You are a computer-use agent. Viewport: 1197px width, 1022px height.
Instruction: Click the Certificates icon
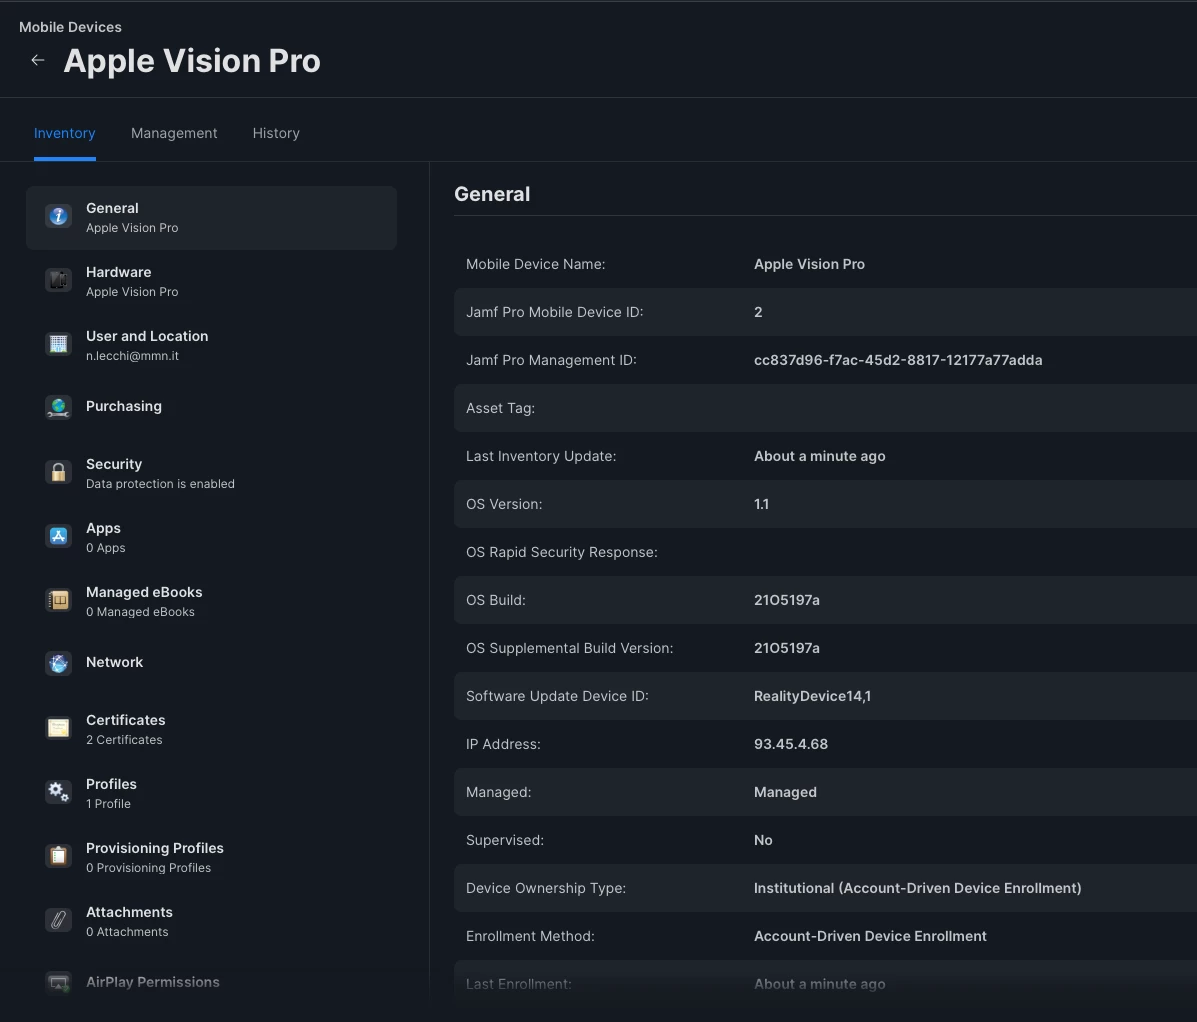click(x=59, y=727)
